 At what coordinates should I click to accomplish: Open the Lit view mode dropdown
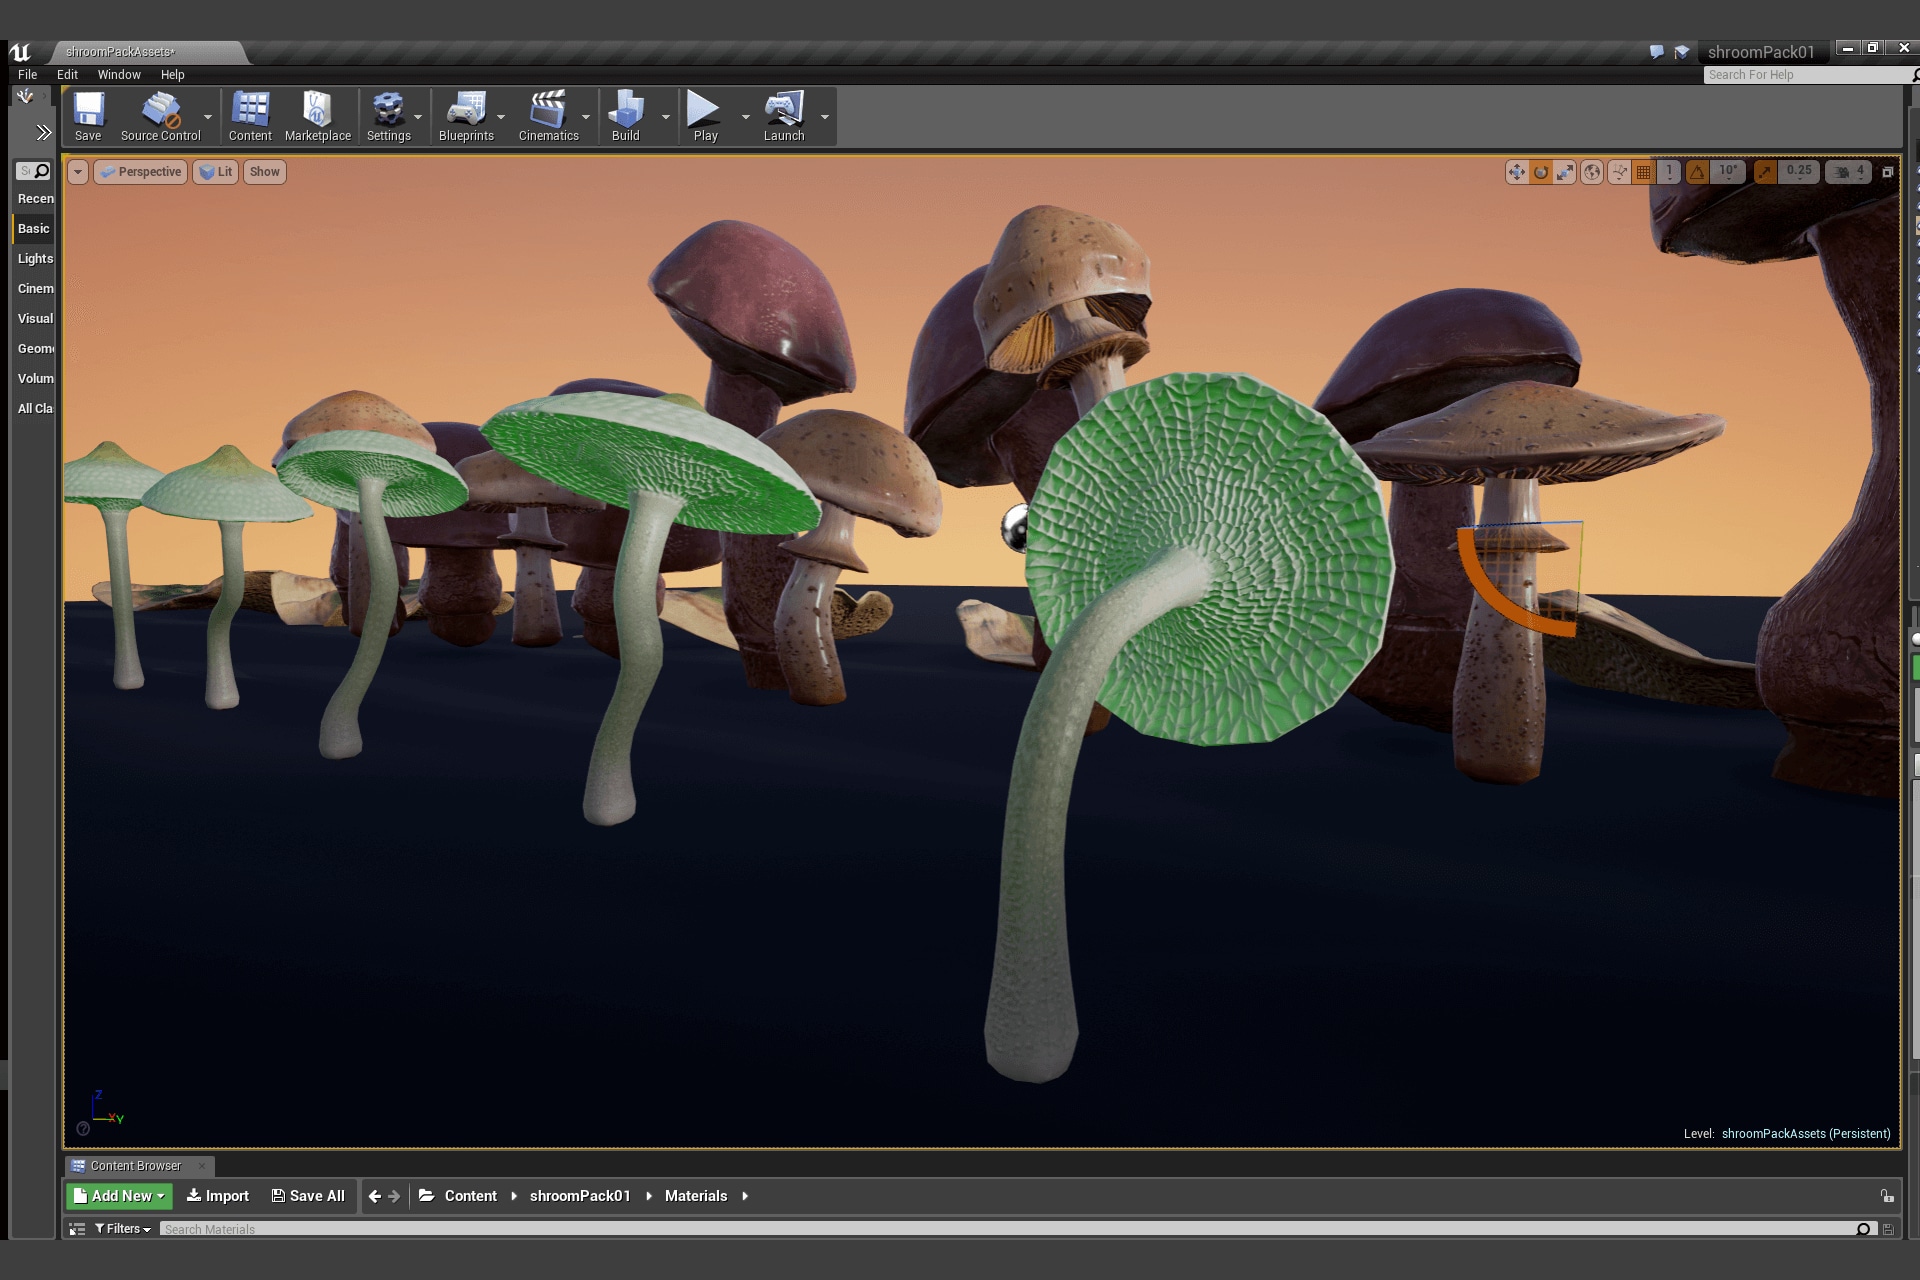point(215,172)
